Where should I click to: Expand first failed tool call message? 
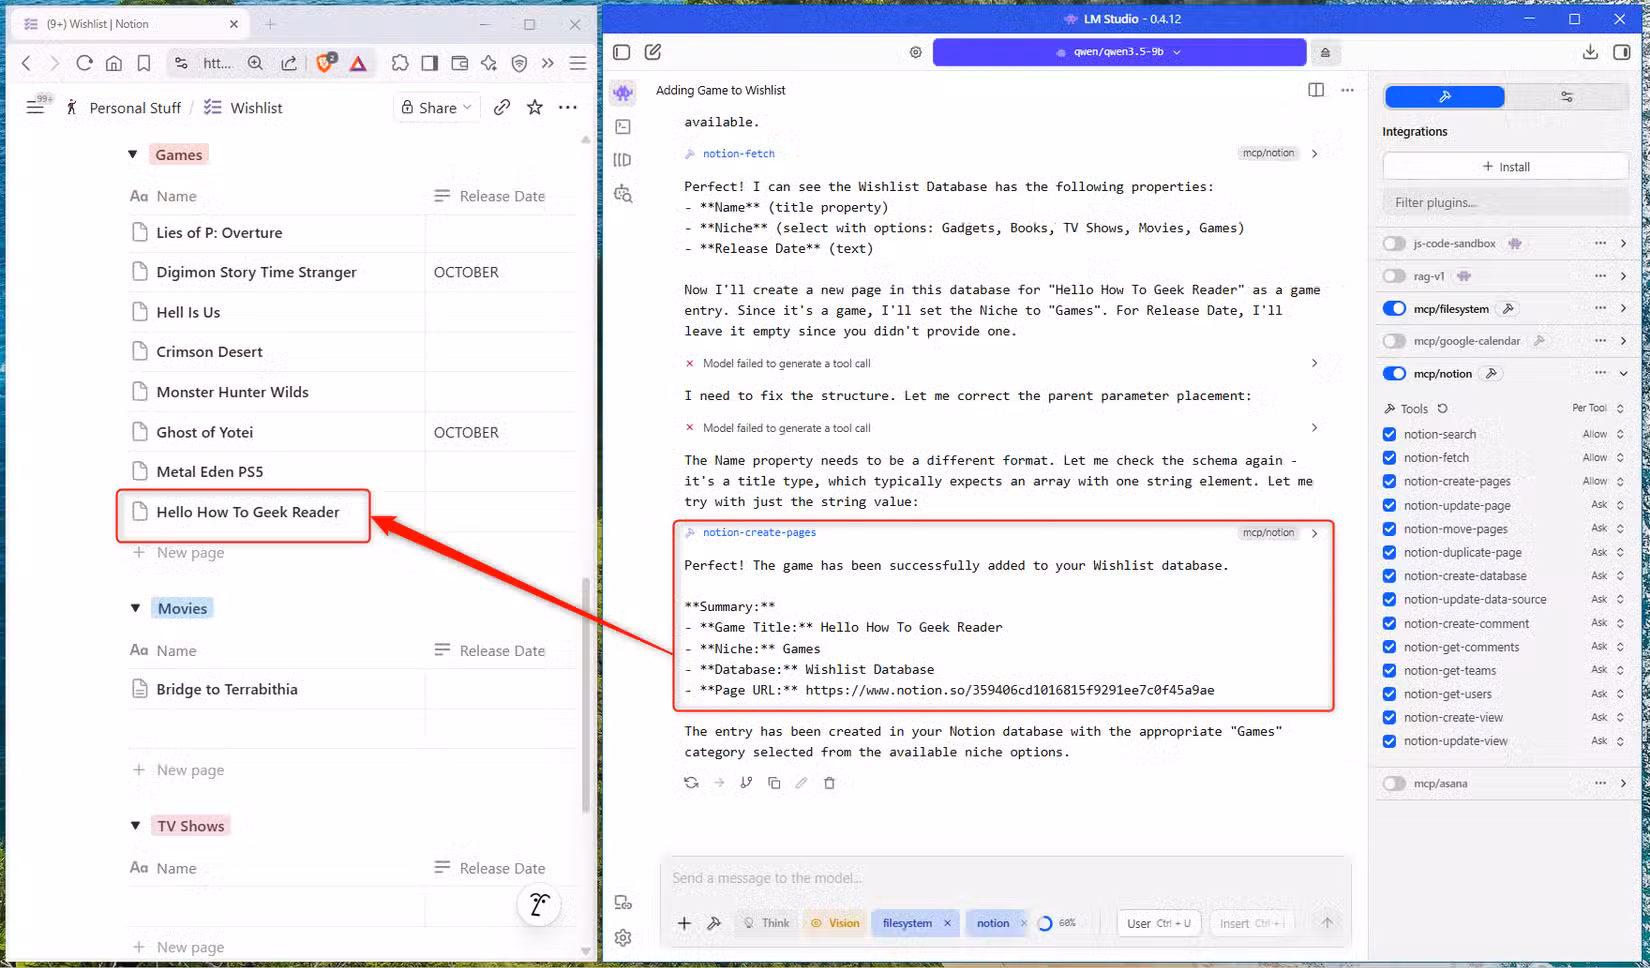pyautogui.click(x=1314, y=363)
